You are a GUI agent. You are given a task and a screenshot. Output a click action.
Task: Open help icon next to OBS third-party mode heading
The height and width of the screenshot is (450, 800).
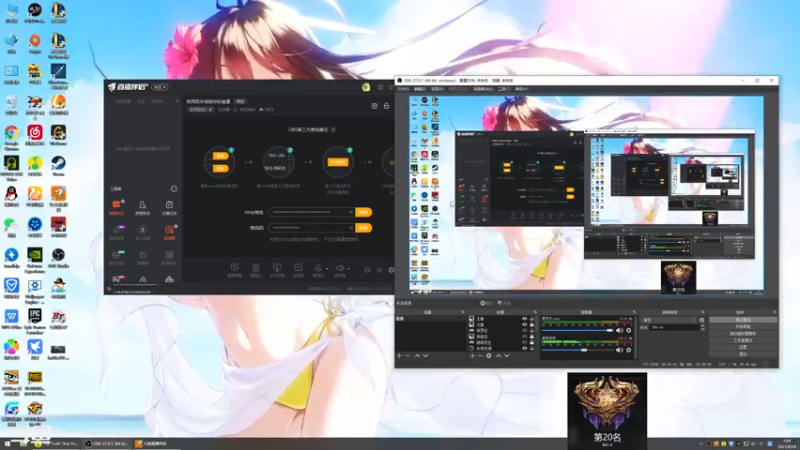point(333,130)
